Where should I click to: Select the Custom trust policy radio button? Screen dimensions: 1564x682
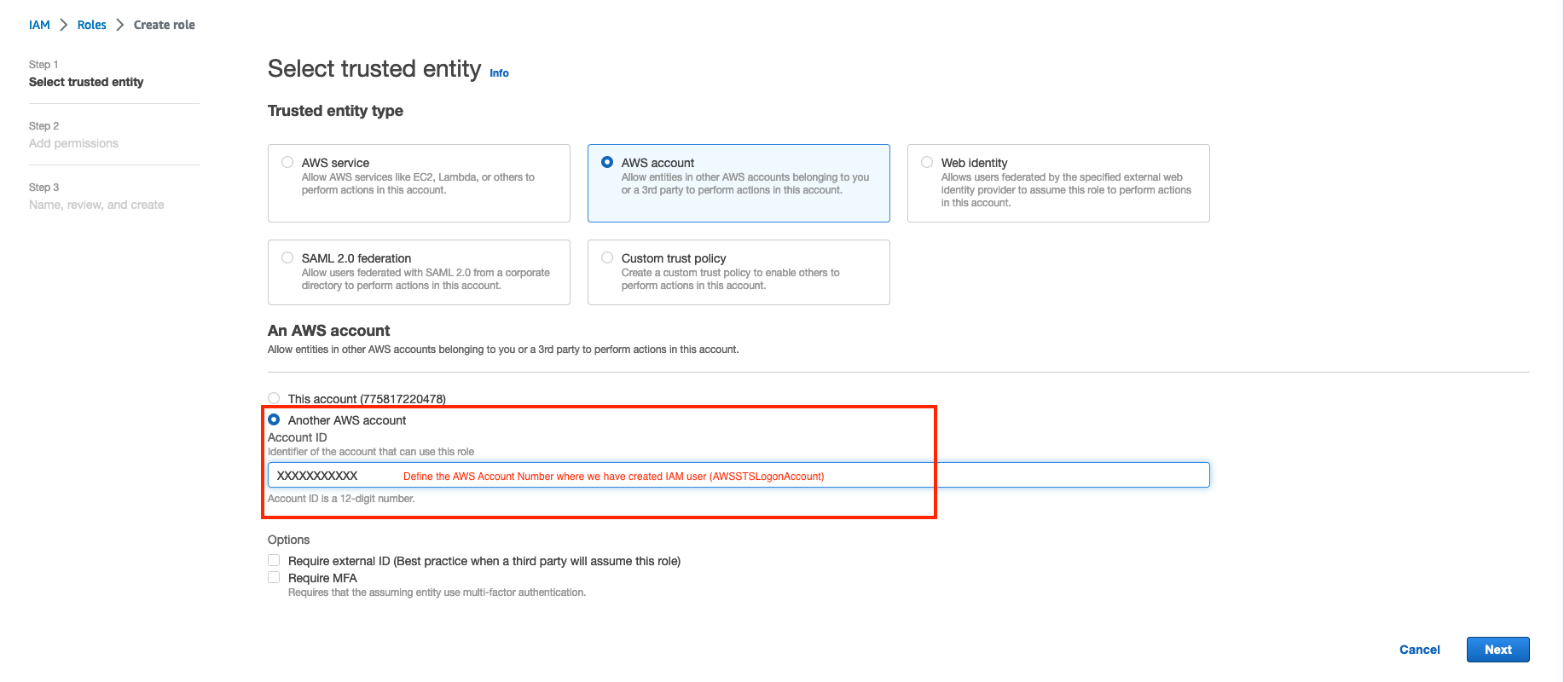point(609,257)
